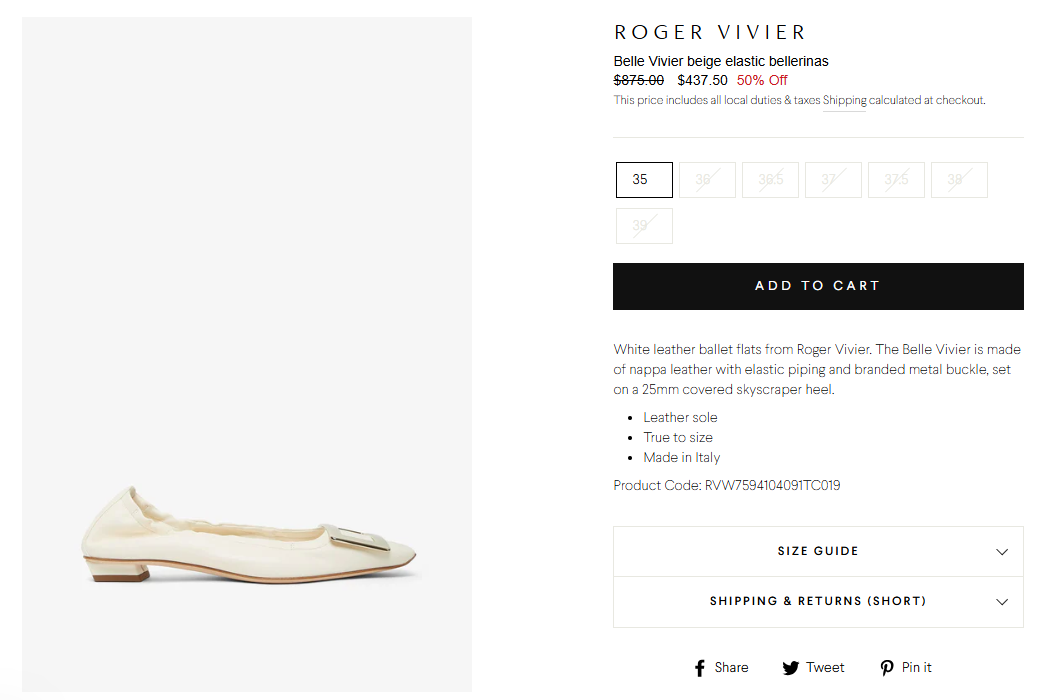This screenshot has height=700, width=1038.
Task: Pick the unavailable size 36.5 option
Action: tap(770, 180)
